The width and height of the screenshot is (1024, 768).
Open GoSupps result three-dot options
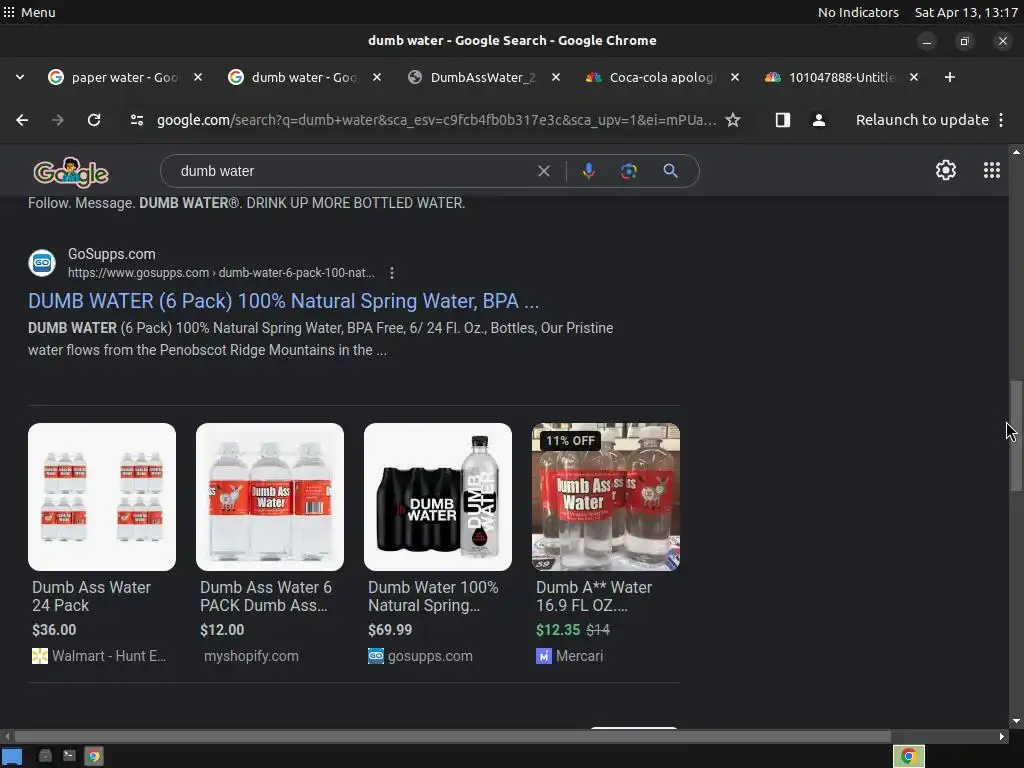tap(392, 273)
